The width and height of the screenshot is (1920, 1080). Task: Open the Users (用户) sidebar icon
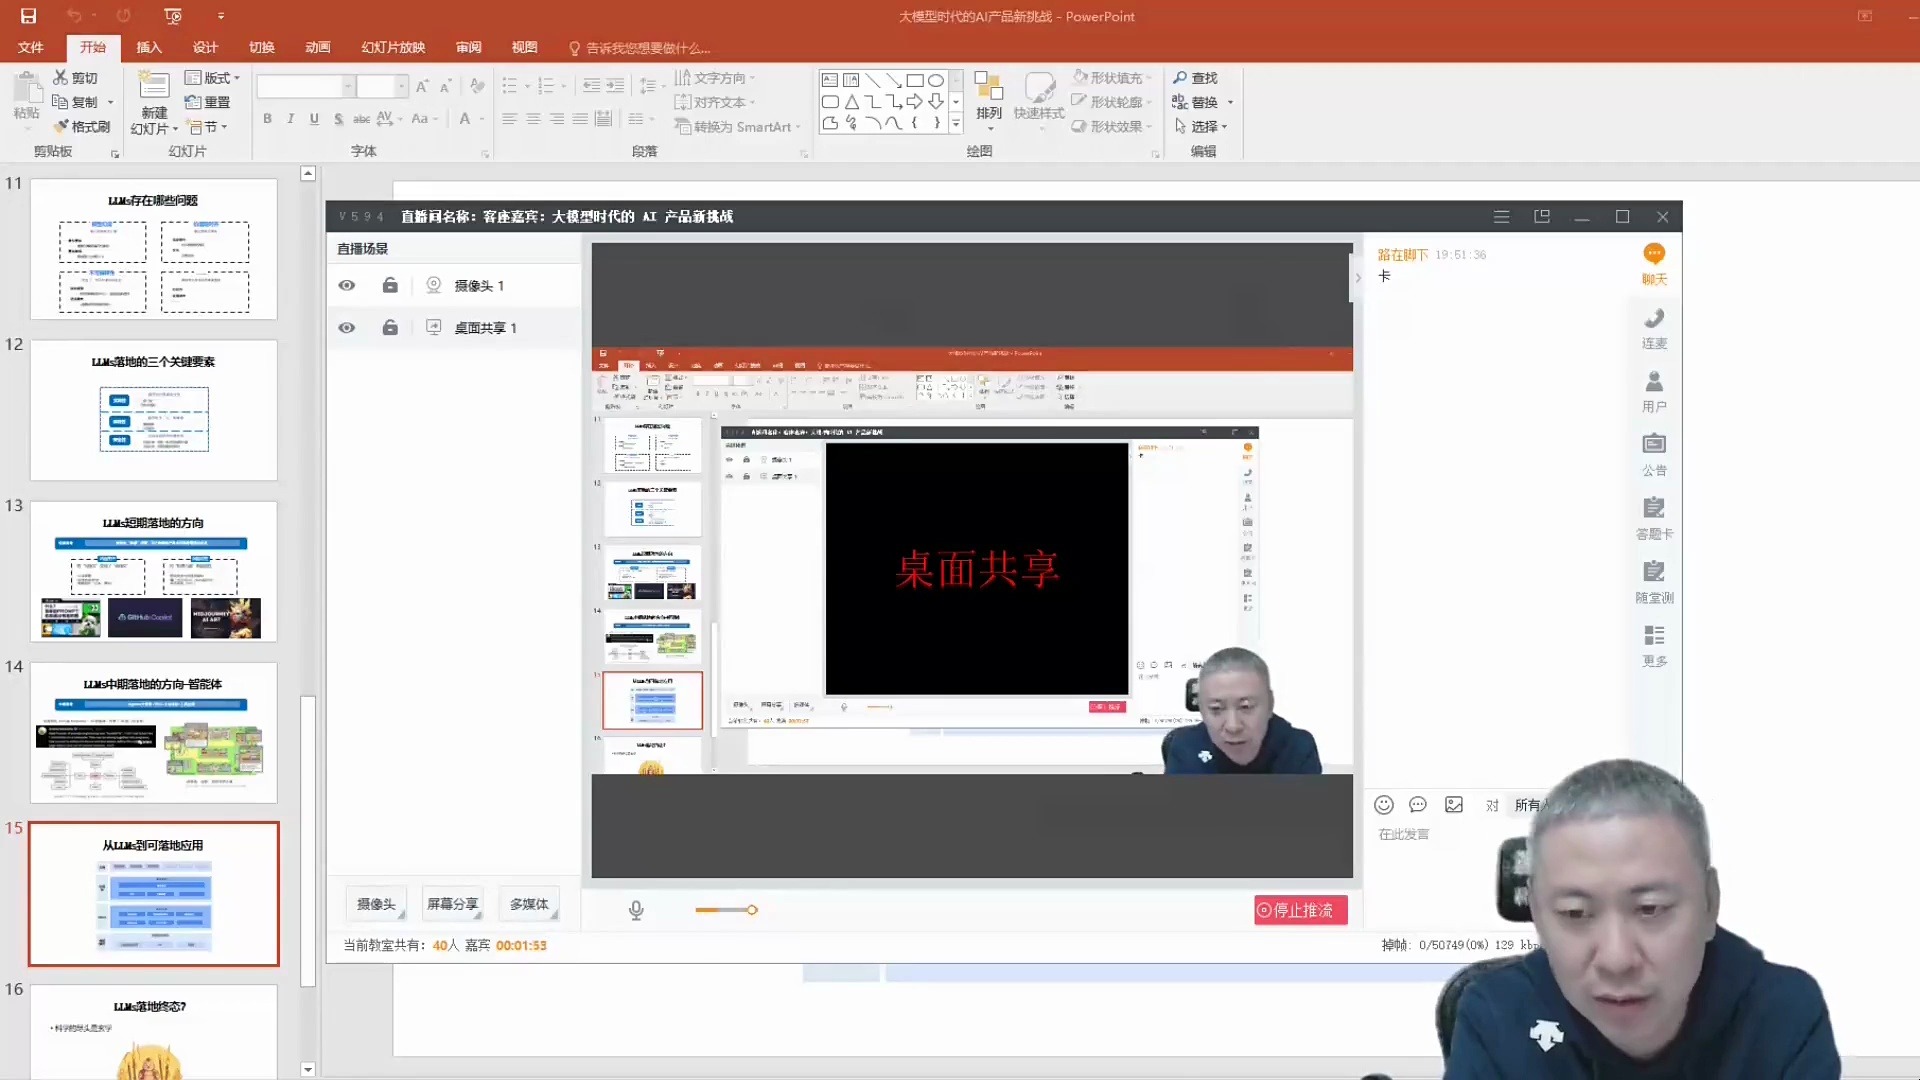(x=1654, y=382)
